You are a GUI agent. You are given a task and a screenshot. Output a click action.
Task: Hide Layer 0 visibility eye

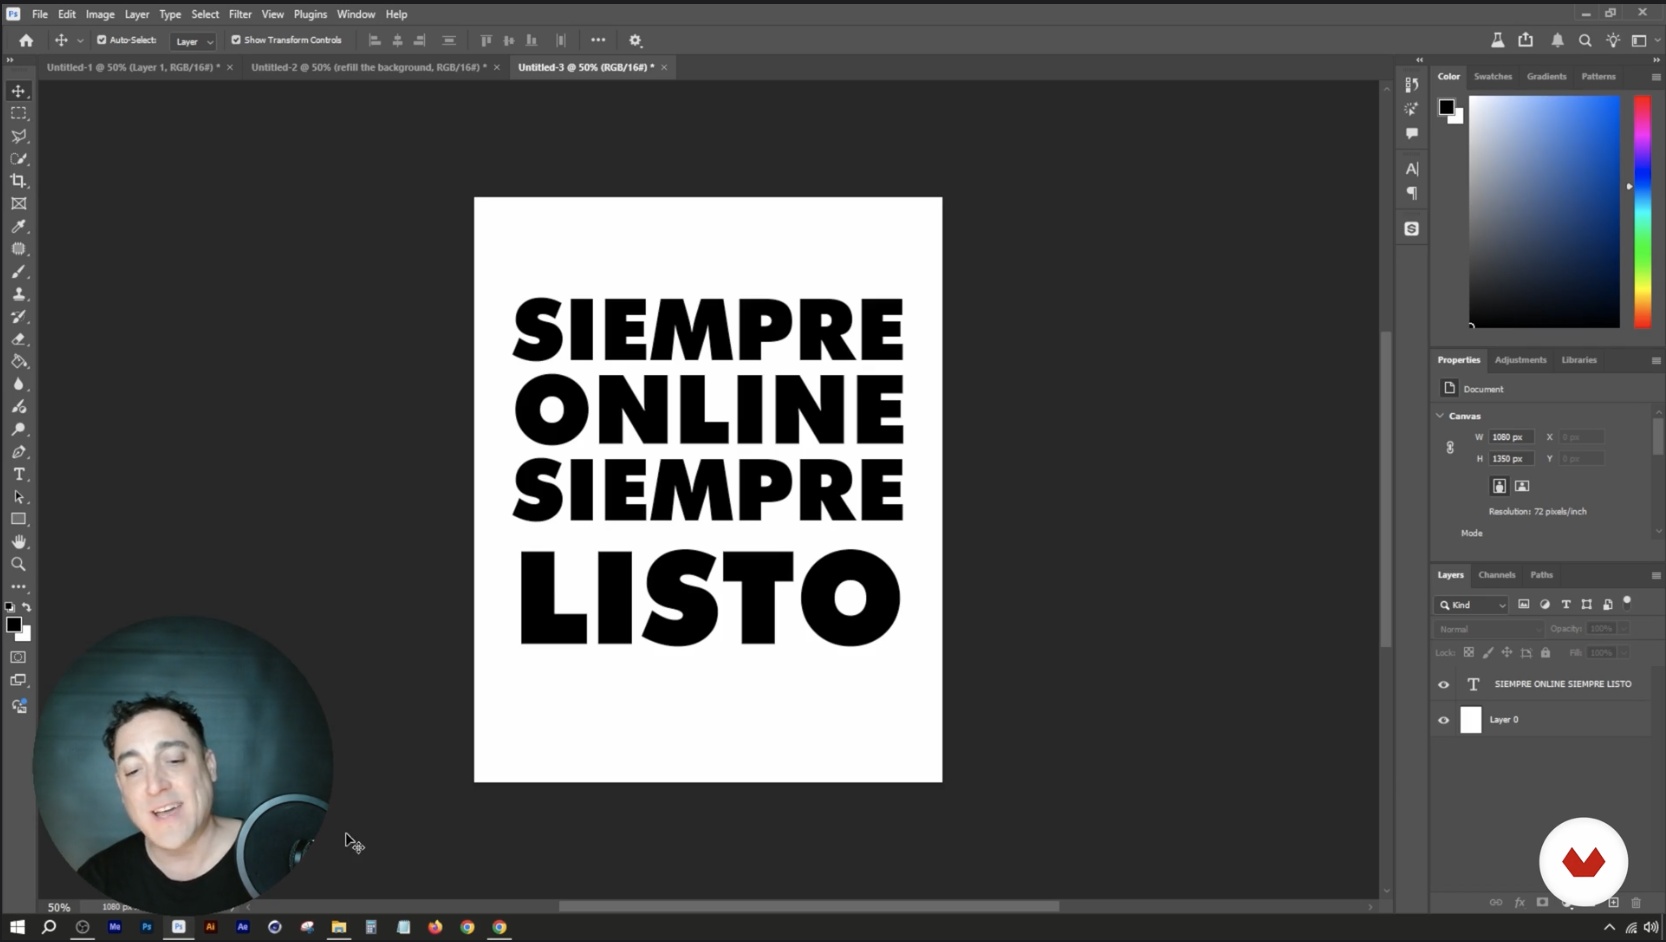coord(1443,720)
